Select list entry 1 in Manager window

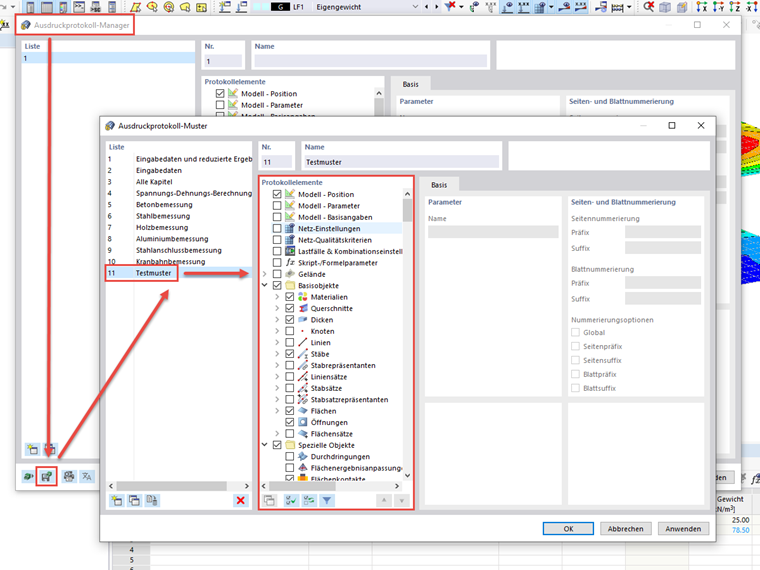coord(108,58)
